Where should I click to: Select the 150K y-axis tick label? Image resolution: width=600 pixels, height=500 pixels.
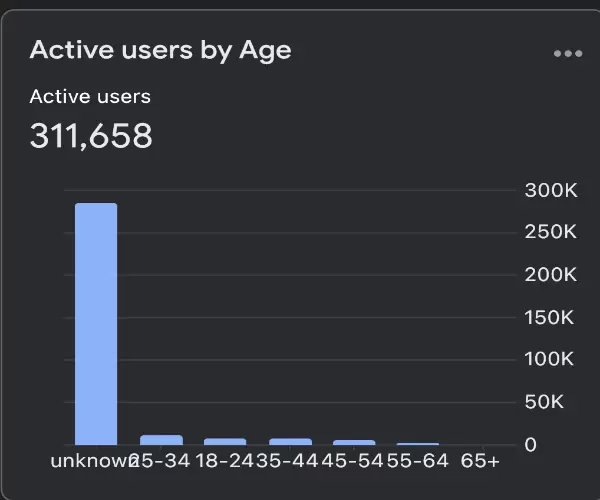pyautogui.click(x=550, y=318)
